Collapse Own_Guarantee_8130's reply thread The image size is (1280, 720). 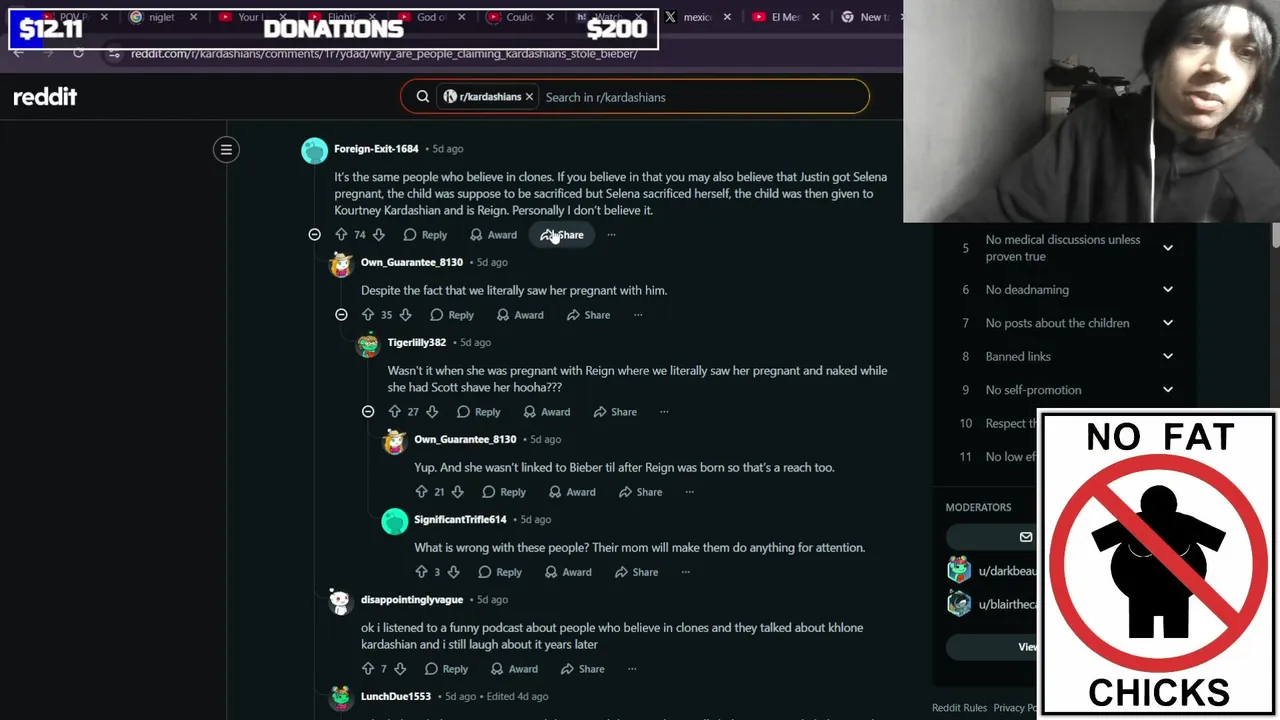(x=341, y=315)
